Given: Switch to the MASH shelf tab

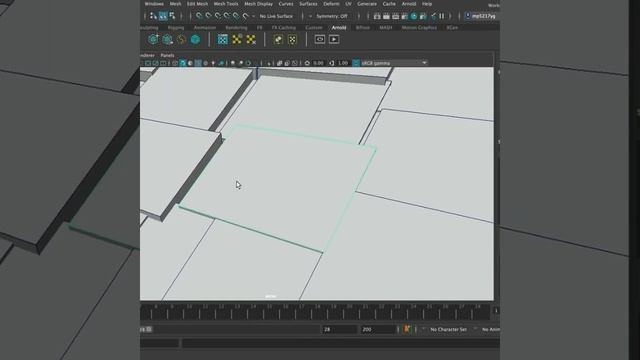Looking at the screenshot, I should 385,28.
